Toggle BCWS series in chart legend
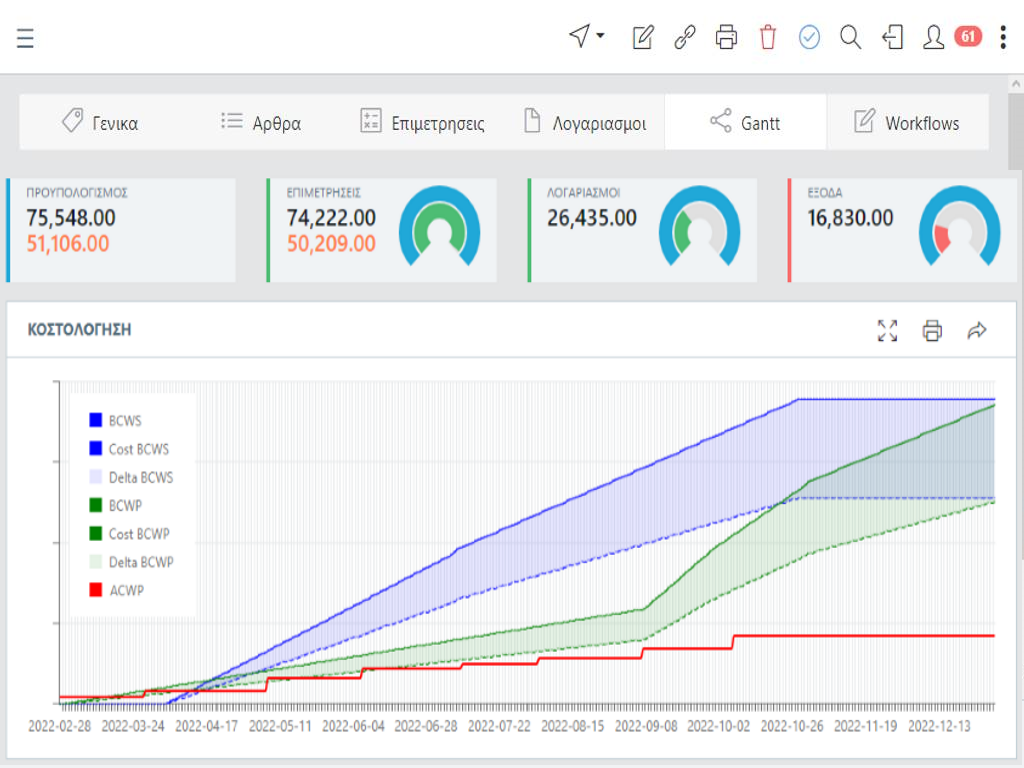The width and height of the screenshot is (1024, 768). tap(125, 421)
